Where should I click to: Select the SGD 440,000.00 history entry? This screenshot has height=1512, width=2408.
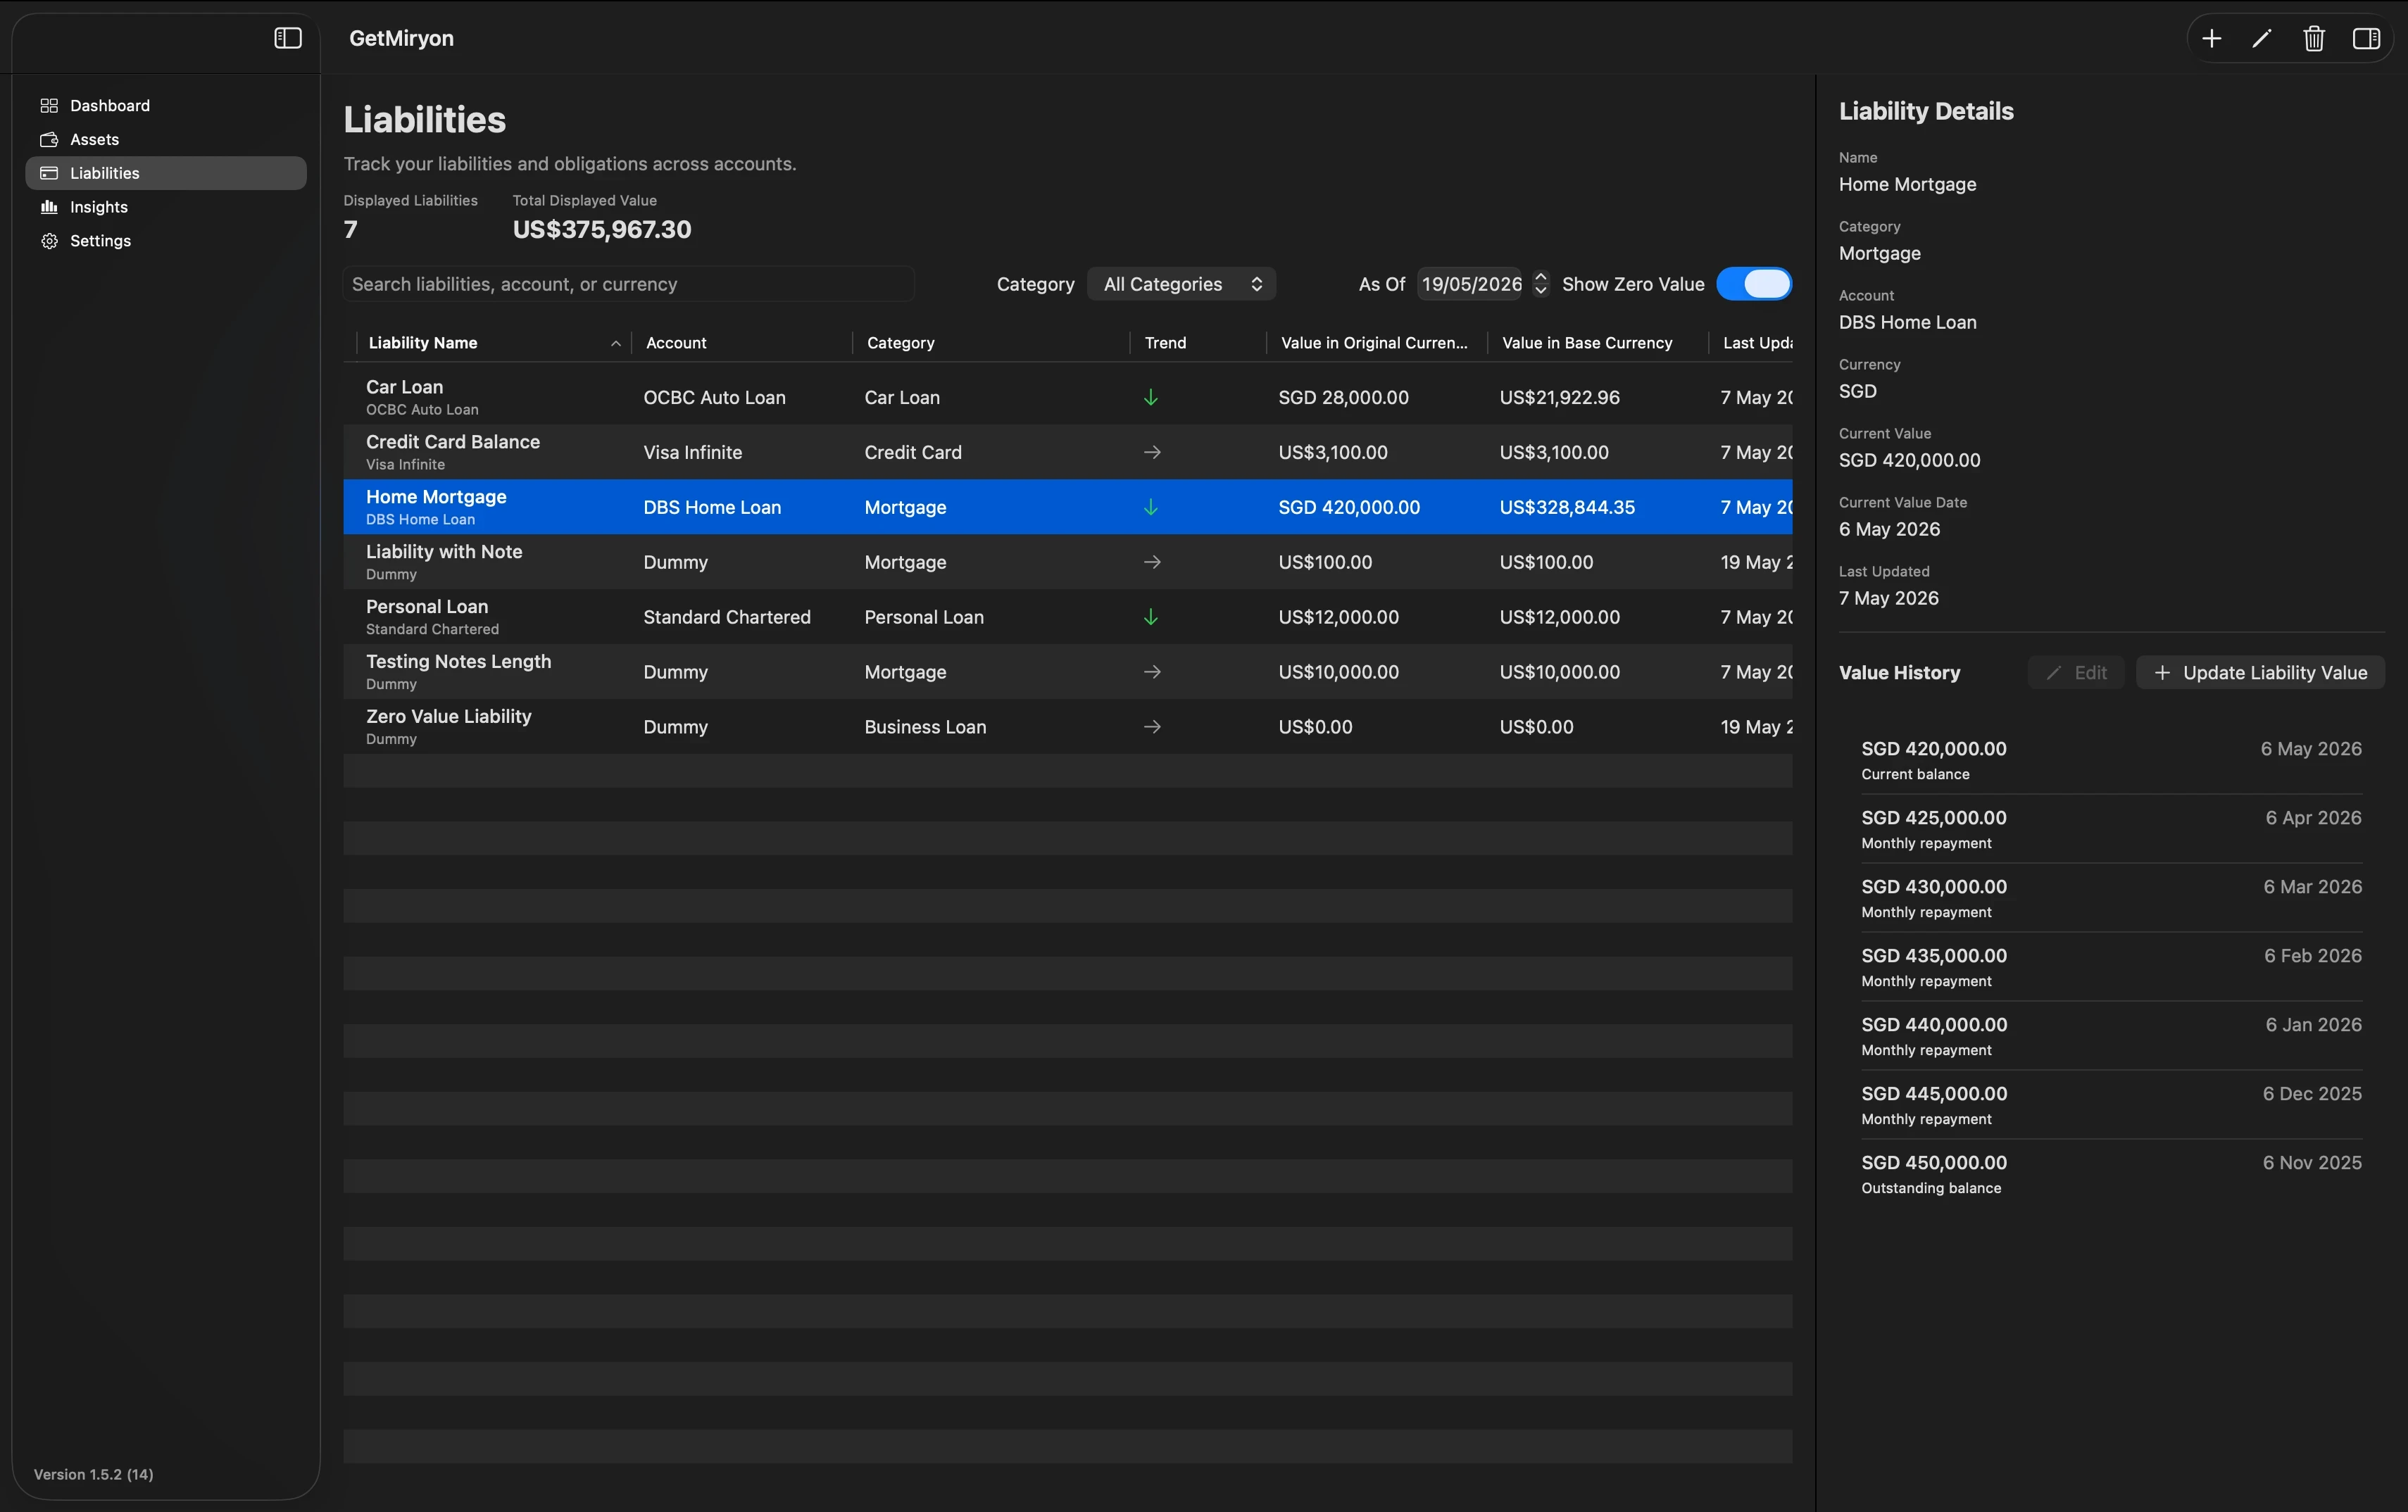pos(2111,1036)
